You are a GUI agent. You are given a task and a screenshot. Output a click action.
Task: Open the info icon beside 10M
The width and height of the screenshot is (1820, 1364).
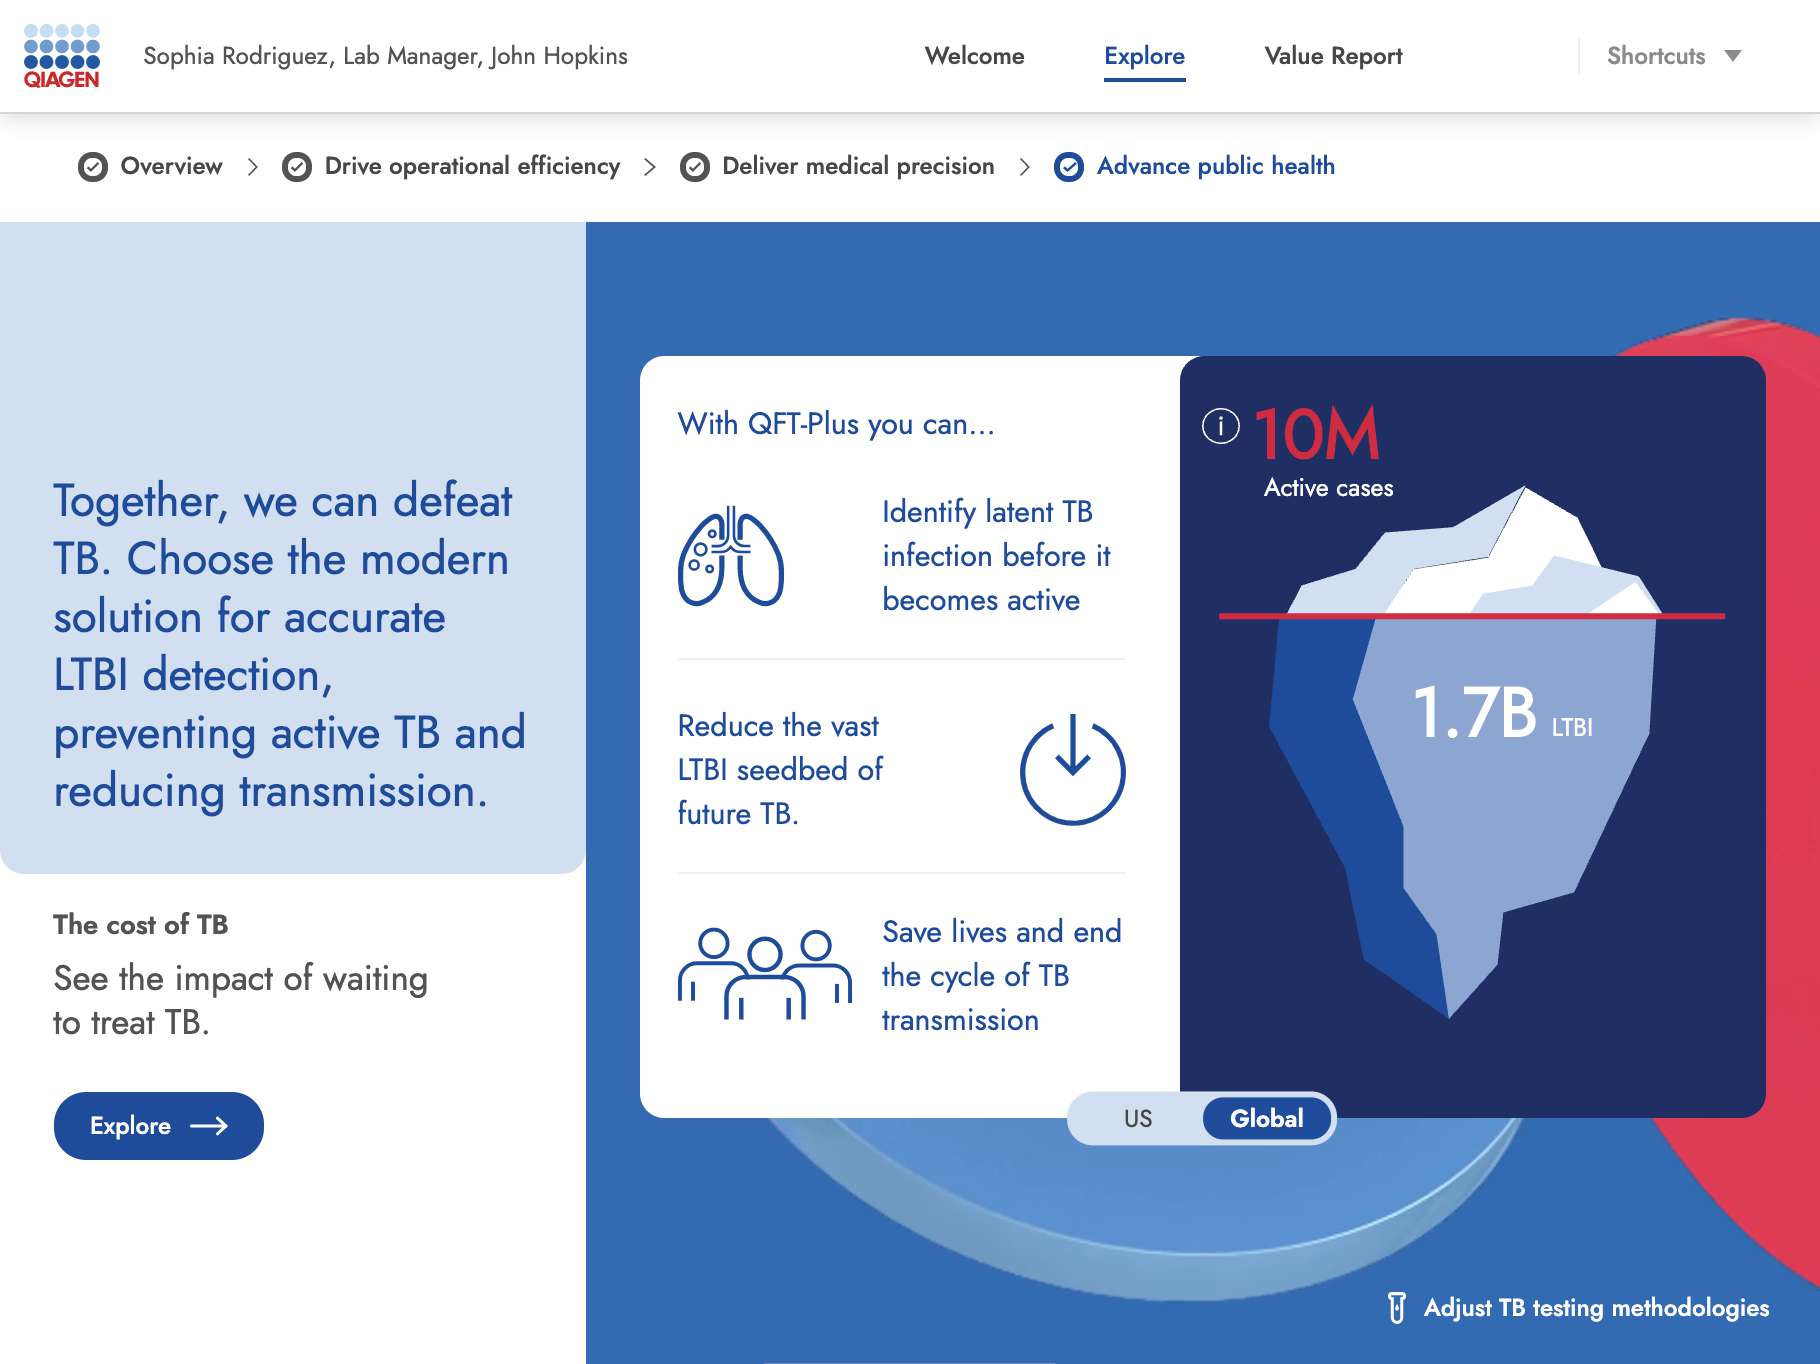(1220, 426)
